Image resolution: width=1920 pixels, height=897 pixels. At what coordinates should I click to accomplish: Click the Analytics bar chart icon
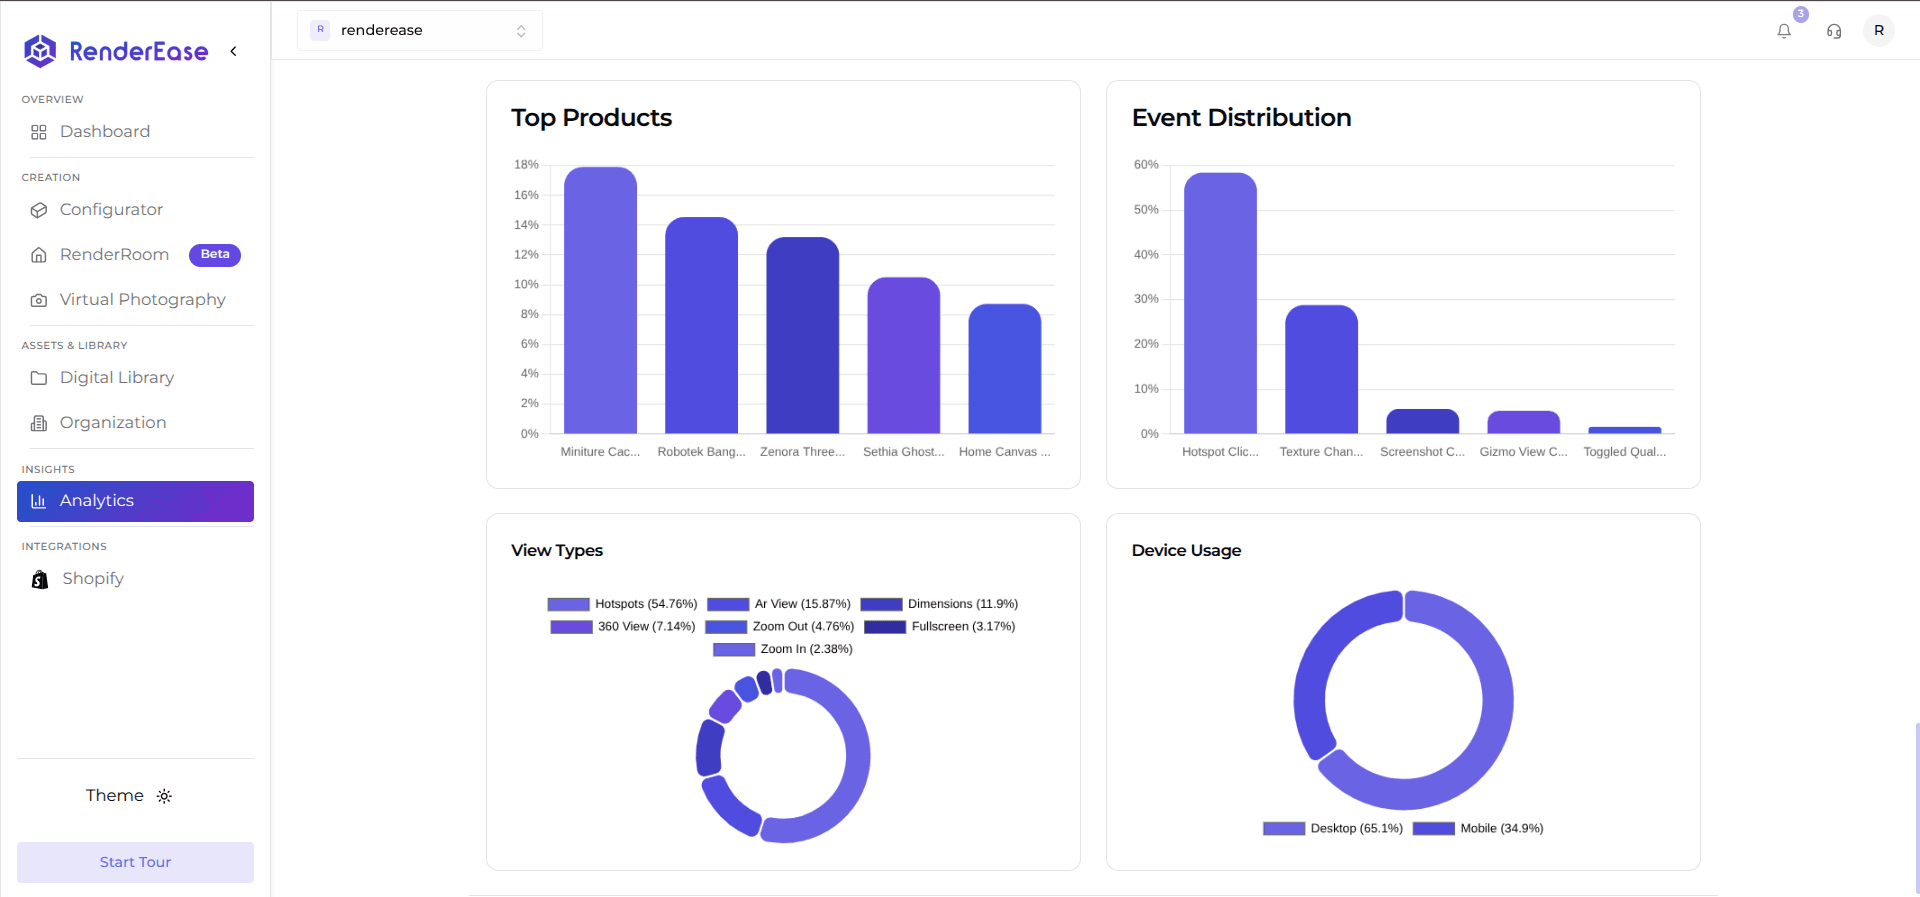(39, 501)
